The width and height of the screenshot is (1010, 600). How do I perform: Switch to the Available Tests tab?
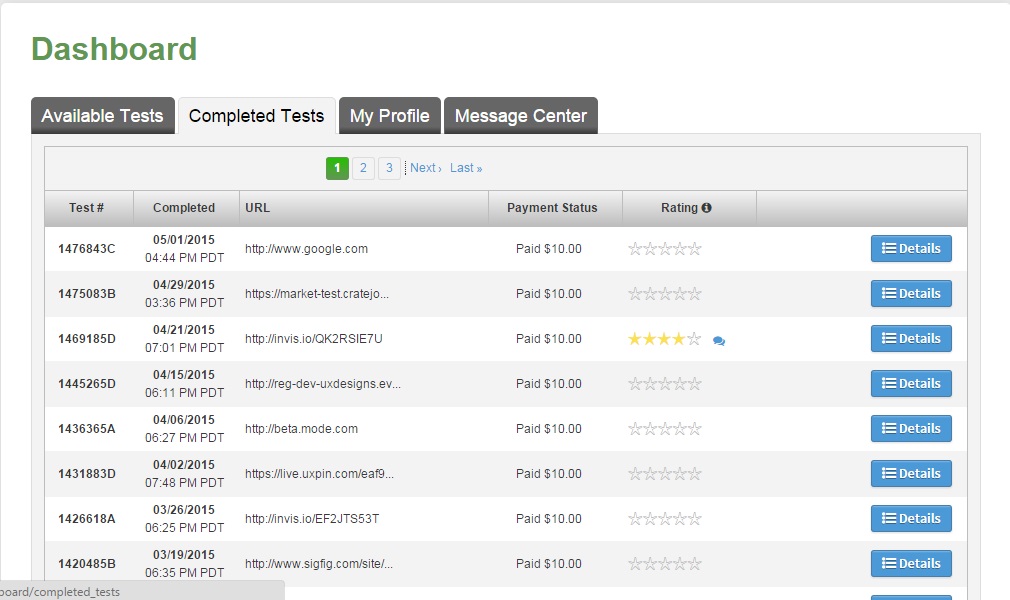pyautogui.click(x=102, y=116)
